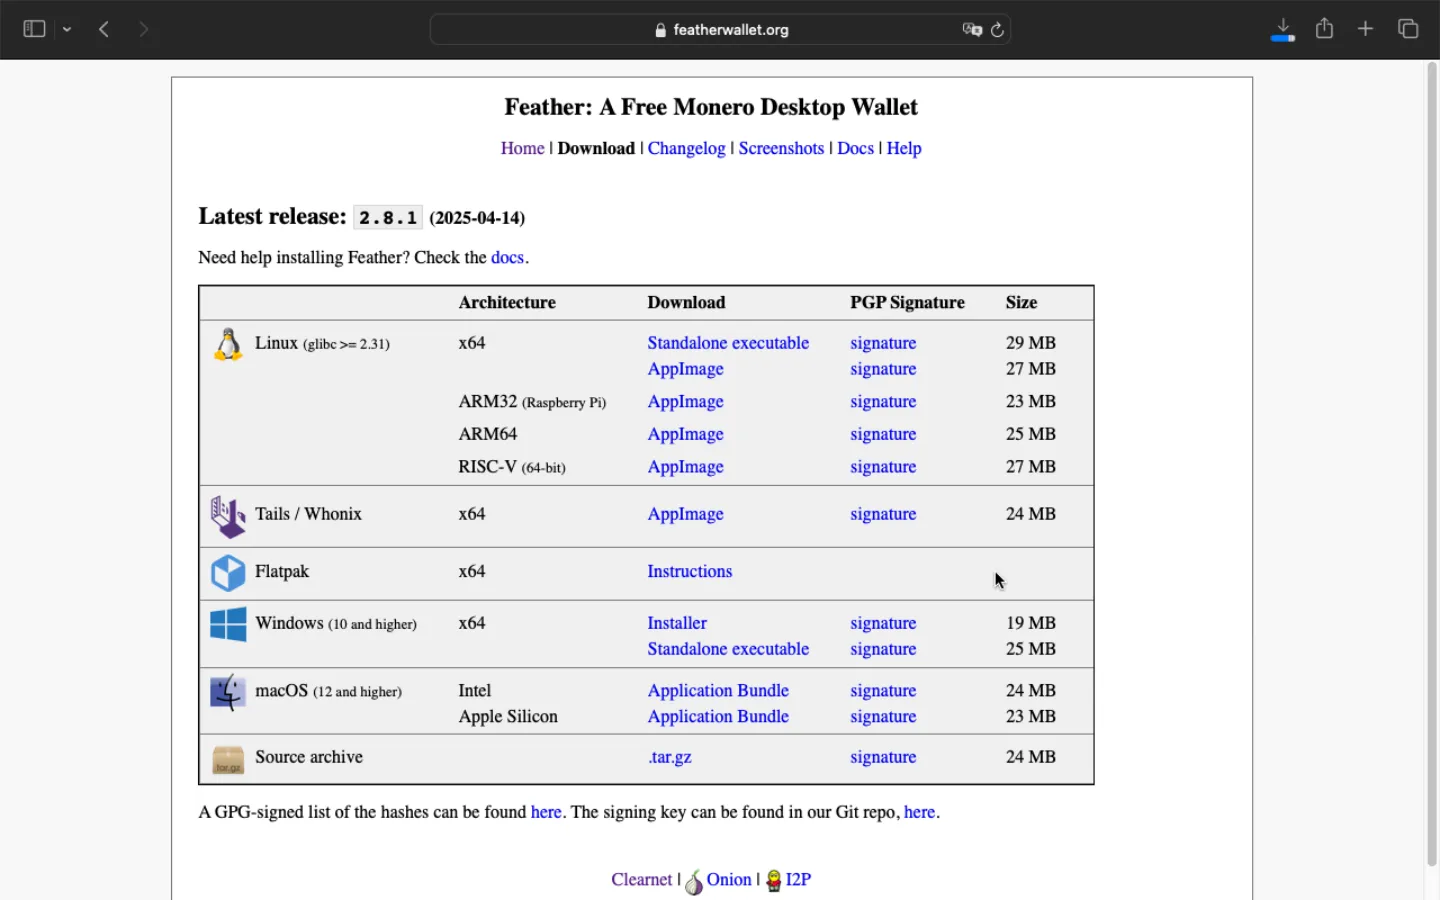Screen dimensions: 1440x900
Task: Download Apple Silicon Application Bundle
Action: click(x=718, y=717)
